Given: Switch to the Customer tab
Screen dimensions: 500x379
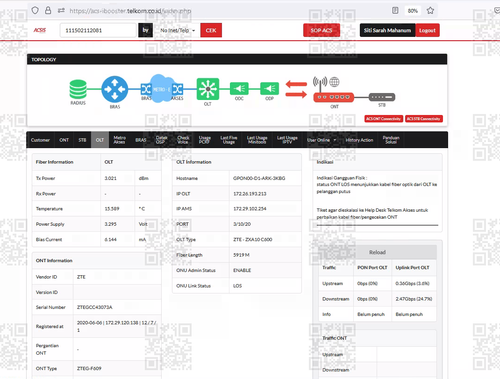Looking at the screenshot, I should pyautogui.click(x=40, y=140).
